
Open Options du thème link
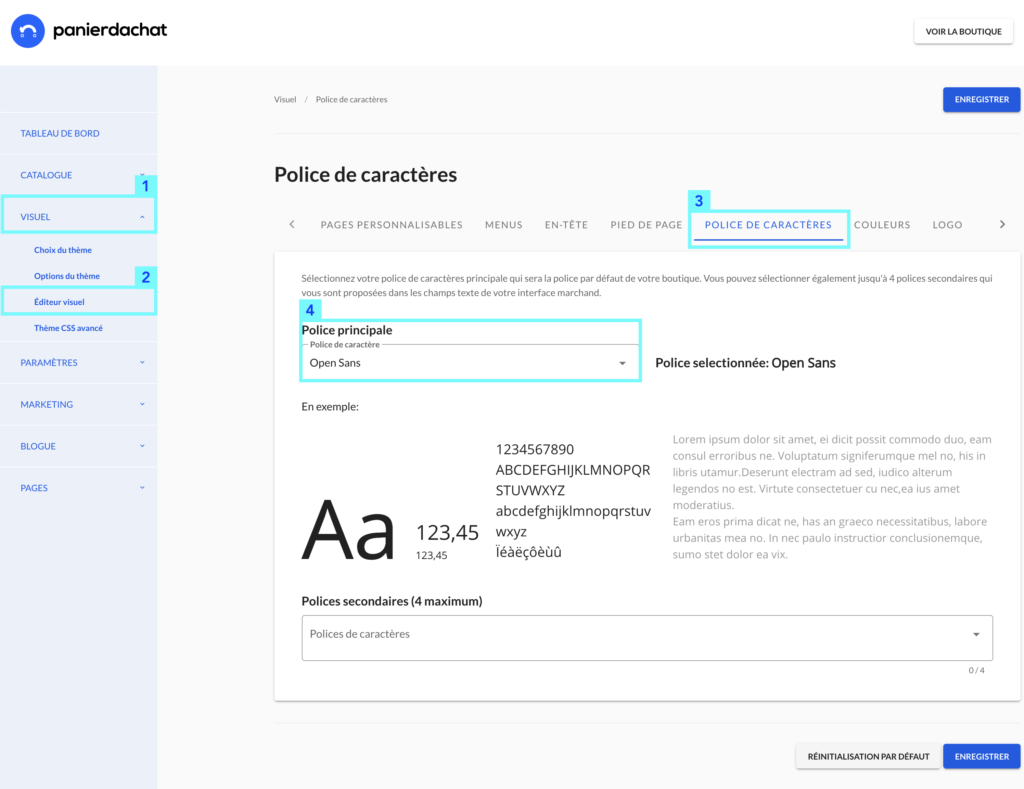pos(67,276)
